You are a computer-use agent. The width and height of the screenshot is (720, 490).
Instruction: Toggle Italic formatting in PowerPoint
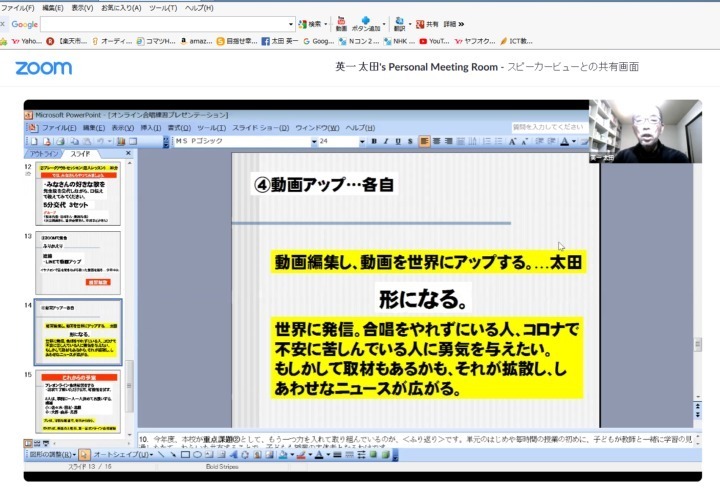386,141
